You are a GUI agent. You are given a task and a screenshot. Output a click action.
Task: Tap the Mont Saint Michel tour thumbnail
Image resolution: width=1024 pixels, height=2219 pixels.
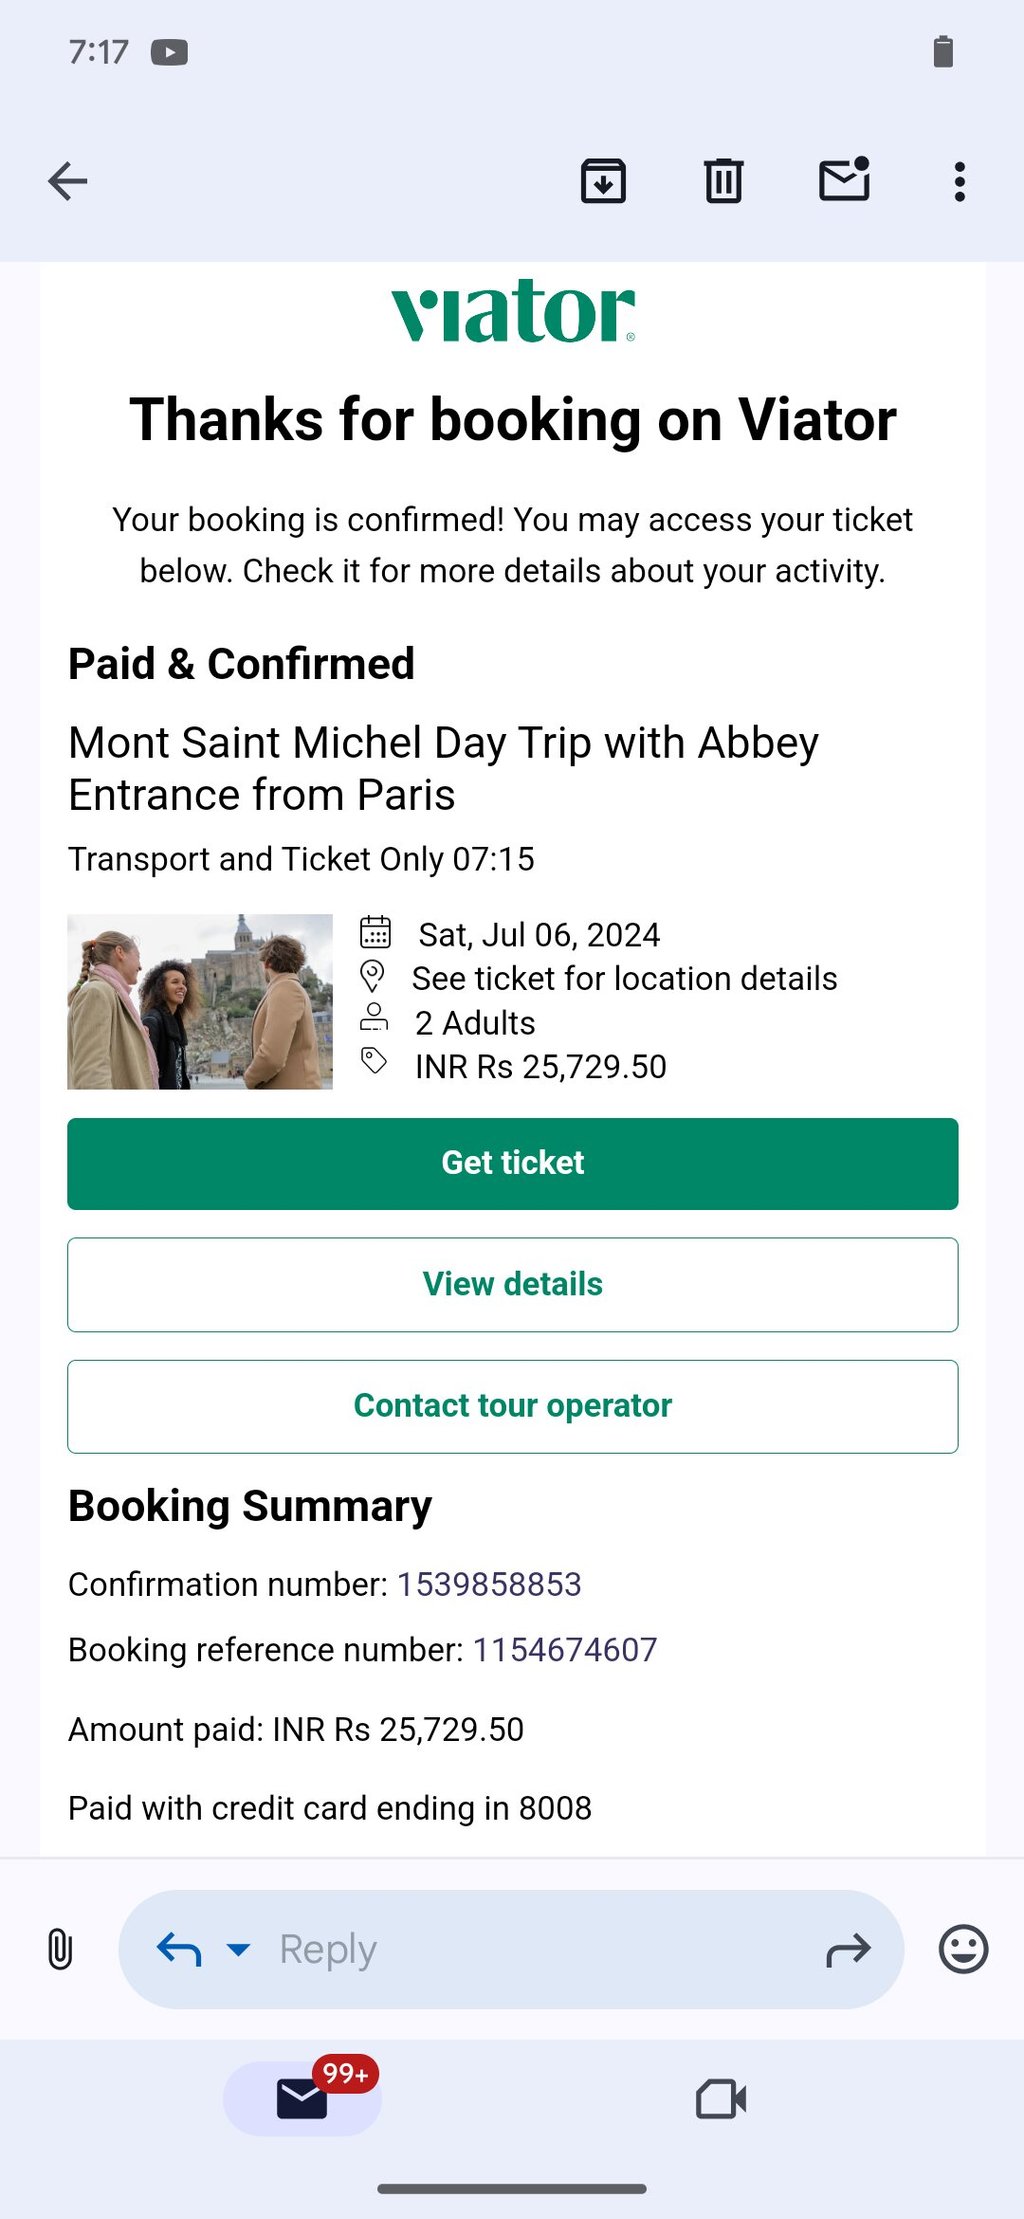(200, 1001)
